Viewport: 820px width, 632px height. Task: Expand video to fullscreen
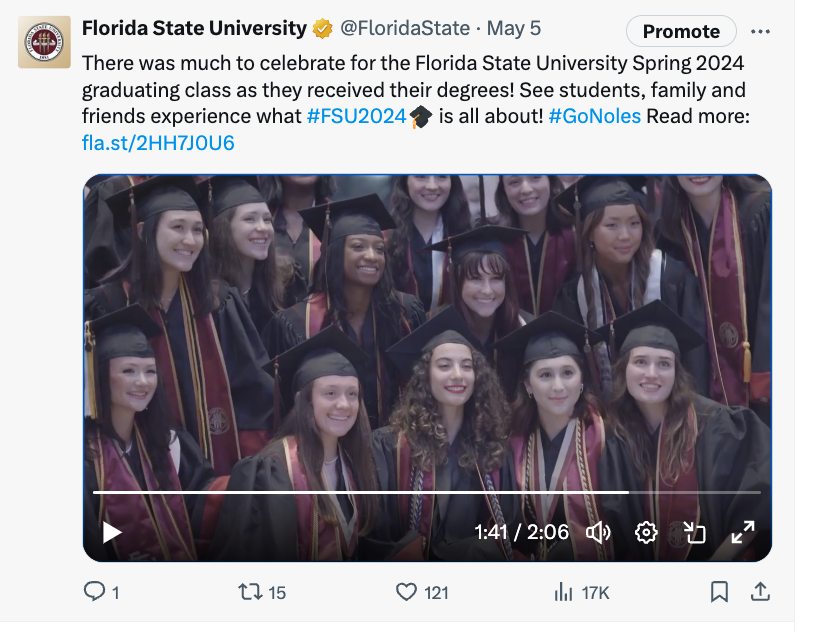click(x=742, y=532)
